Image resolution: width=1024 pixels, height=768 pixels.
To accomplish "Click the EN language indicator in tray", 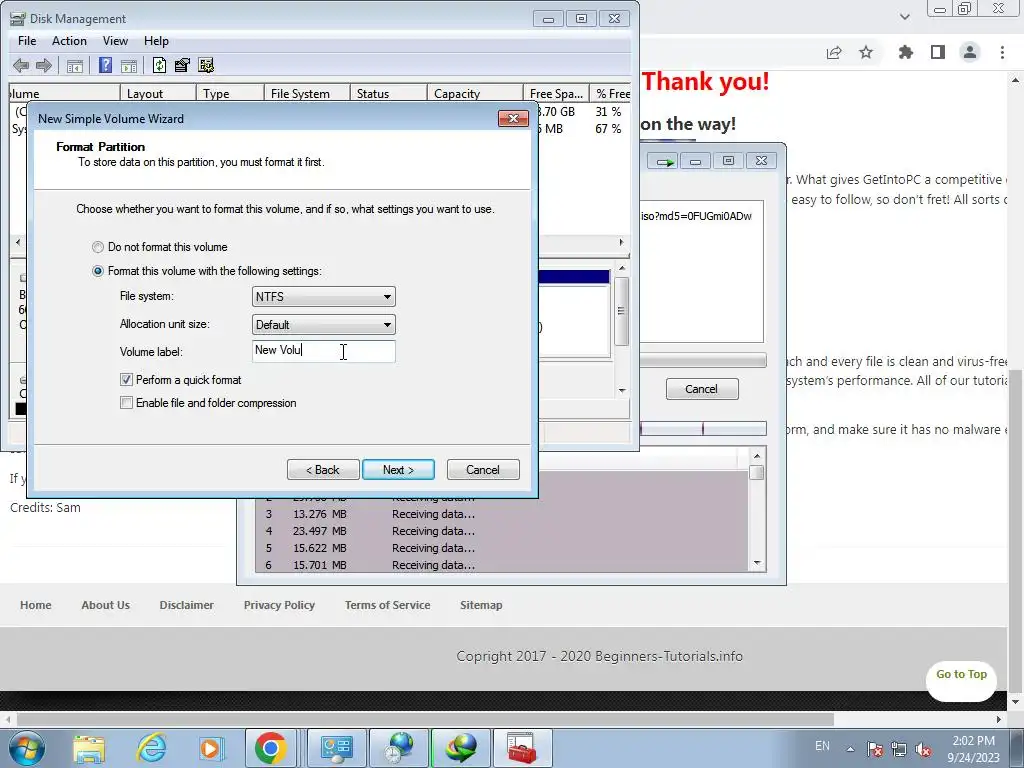I will pos(822,746).
